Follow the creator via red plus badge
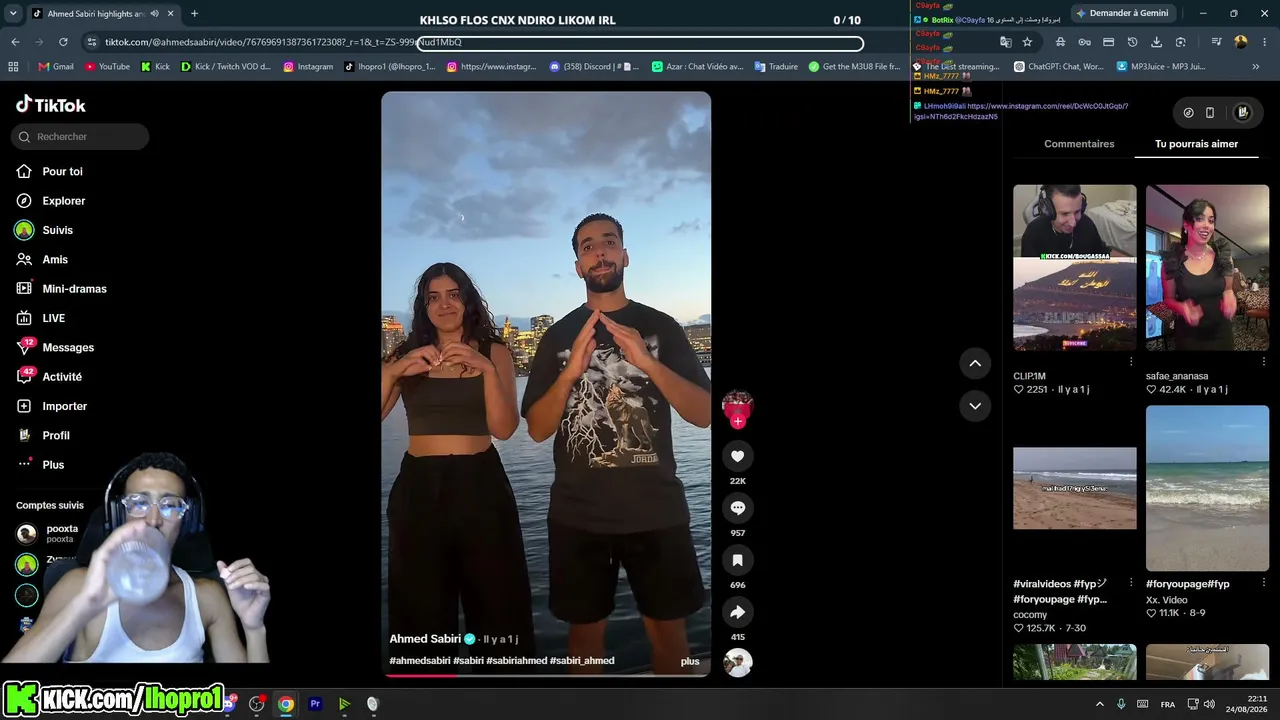Image resolution: width=1280 pixels, height=720 pixels. point(738,422)
